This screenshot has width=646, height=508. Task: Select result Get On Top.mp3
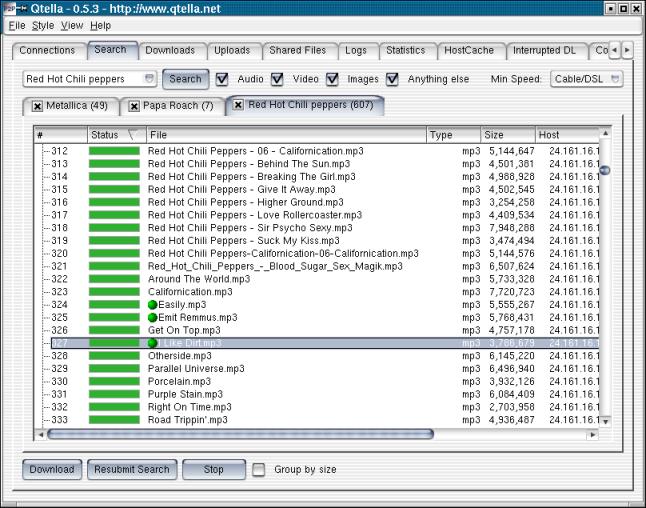point(184,330)
